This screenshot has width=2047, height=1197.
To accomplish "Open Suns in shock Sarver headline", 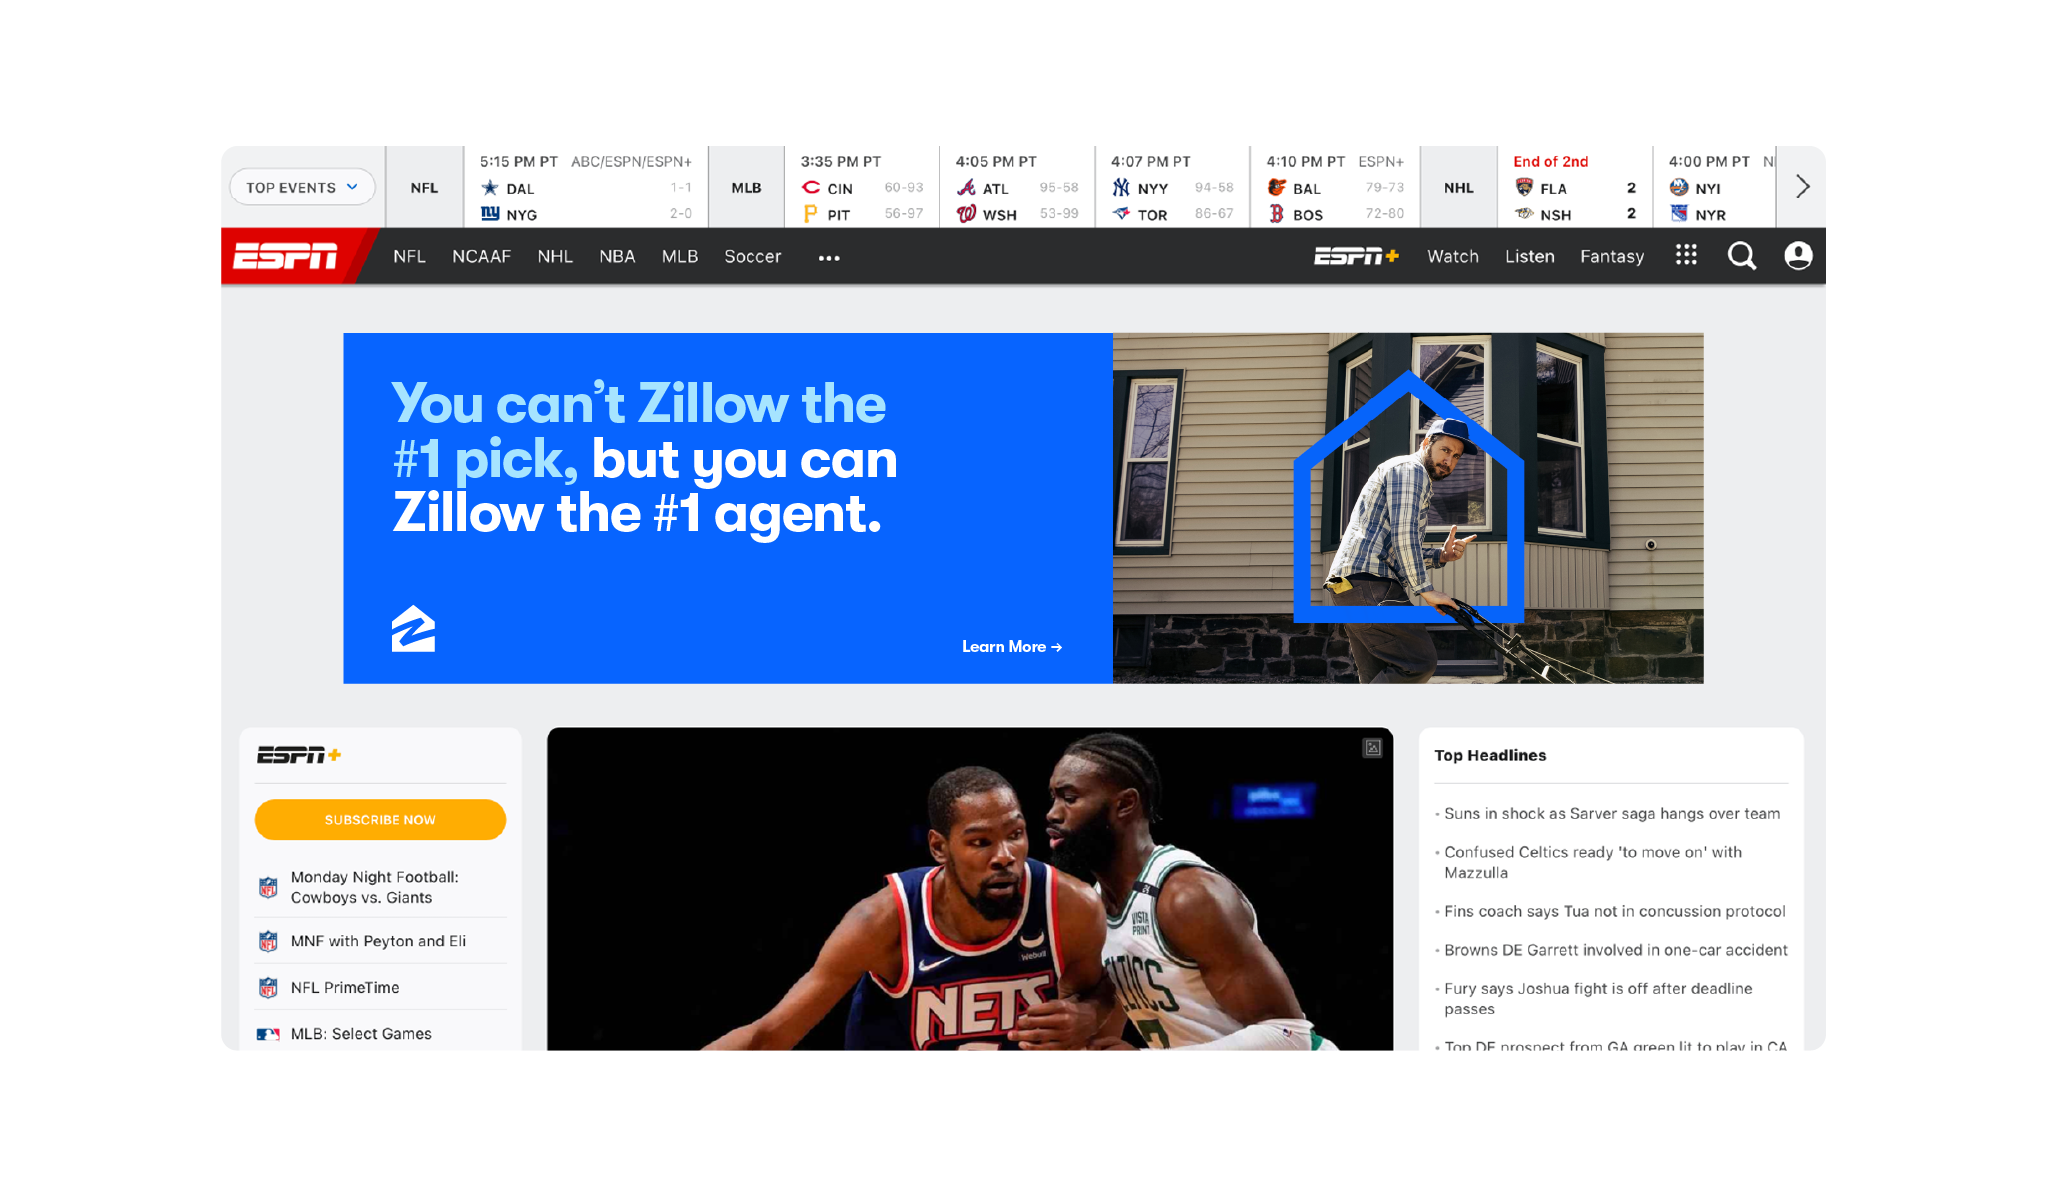I will tap(1611, 814).
